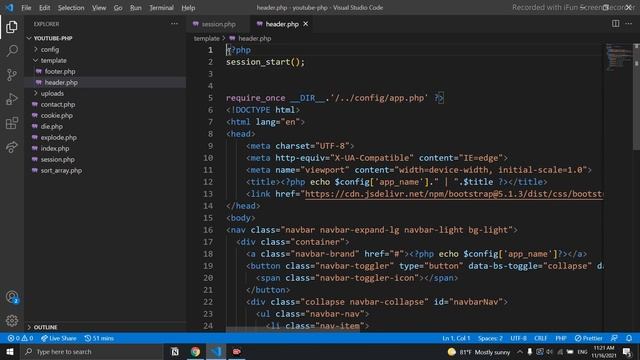Click the header.php breadcrumb segment
The image size is (640, 360).
[x=255, y=38]
